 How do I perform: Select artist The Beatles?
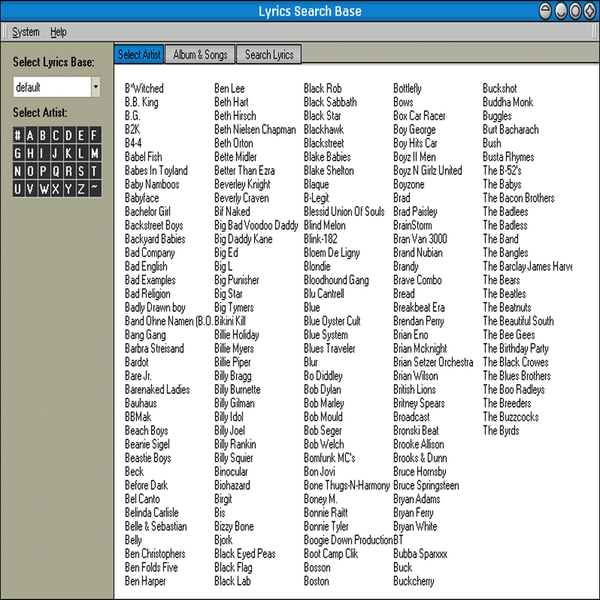[x=504, y=294]
